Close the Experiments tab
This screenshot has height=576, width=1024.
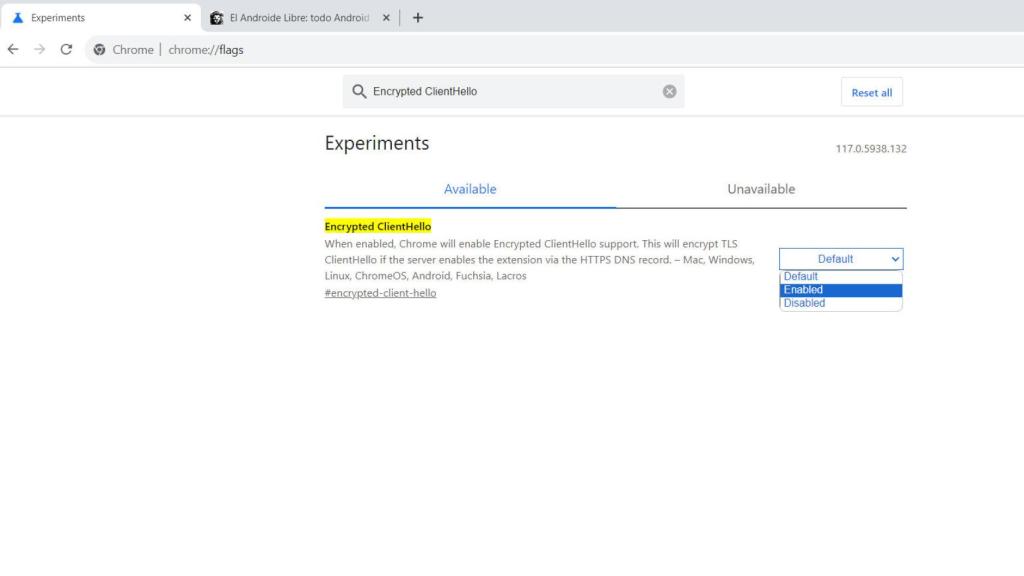coord(187,18)
